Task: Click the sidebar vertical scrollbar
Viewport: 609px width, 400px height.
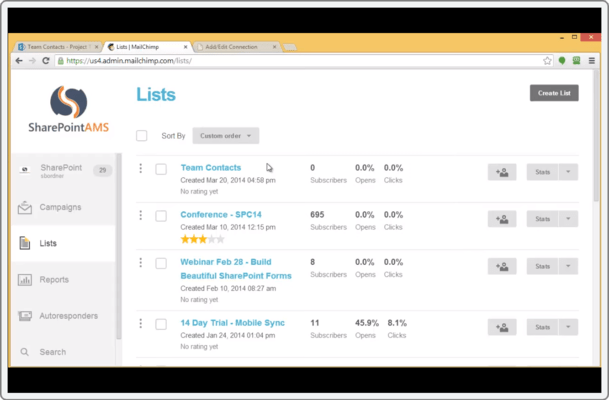Action: tap(119, 247)
